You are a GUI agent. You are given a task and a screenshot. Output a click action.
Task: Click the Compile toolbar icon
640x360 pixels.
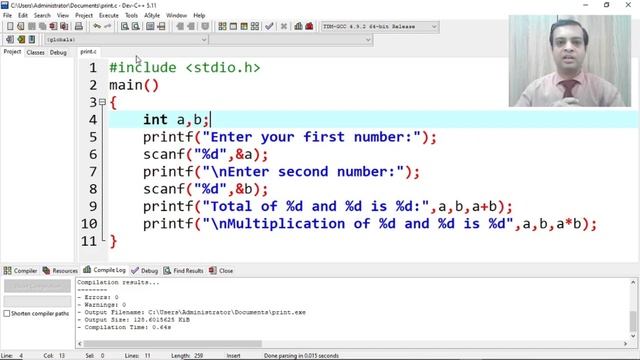pyautogui.click(x=222, y=27)
